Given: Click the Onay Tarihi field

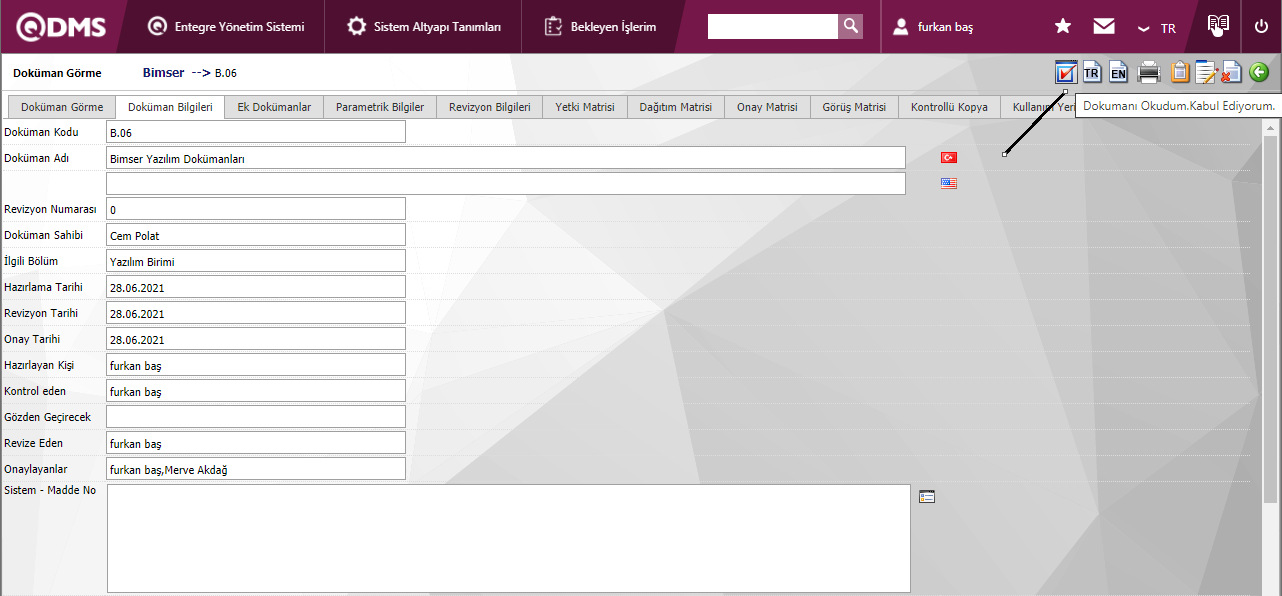Looking at the screenshot, I should [256, 339].
